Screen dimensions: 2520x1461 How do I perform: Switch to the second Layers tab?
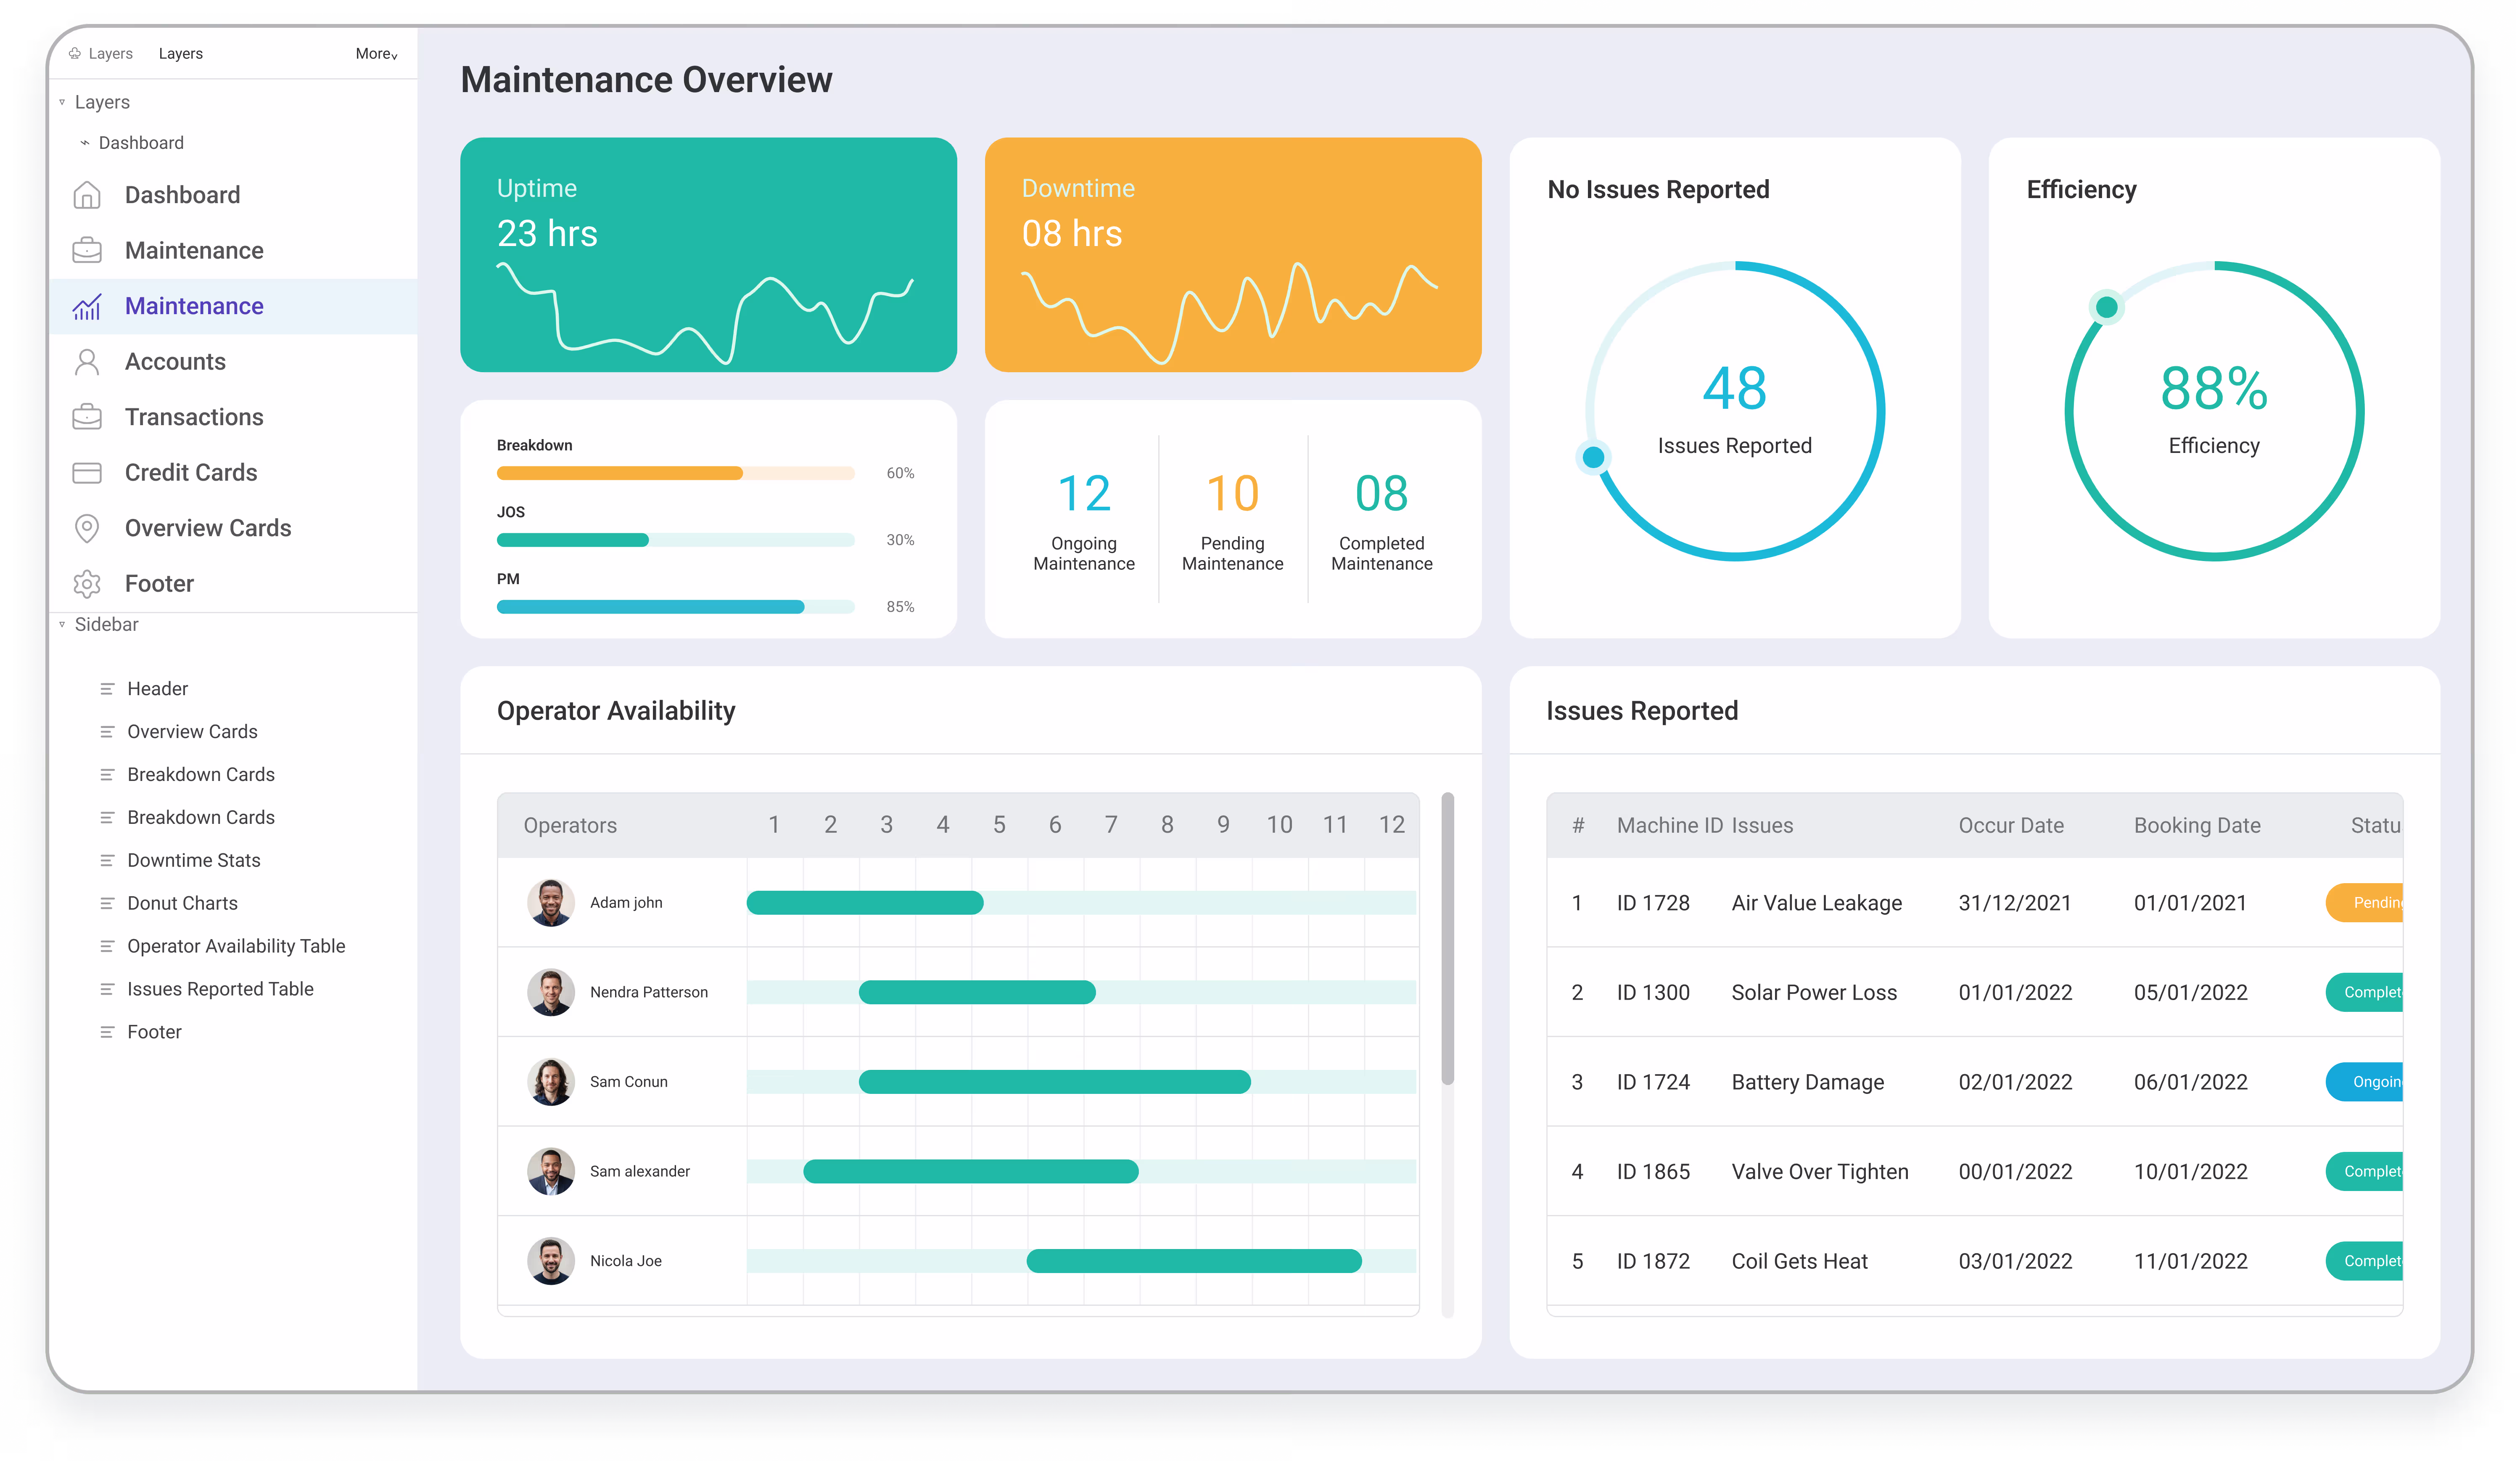point(181,54)
